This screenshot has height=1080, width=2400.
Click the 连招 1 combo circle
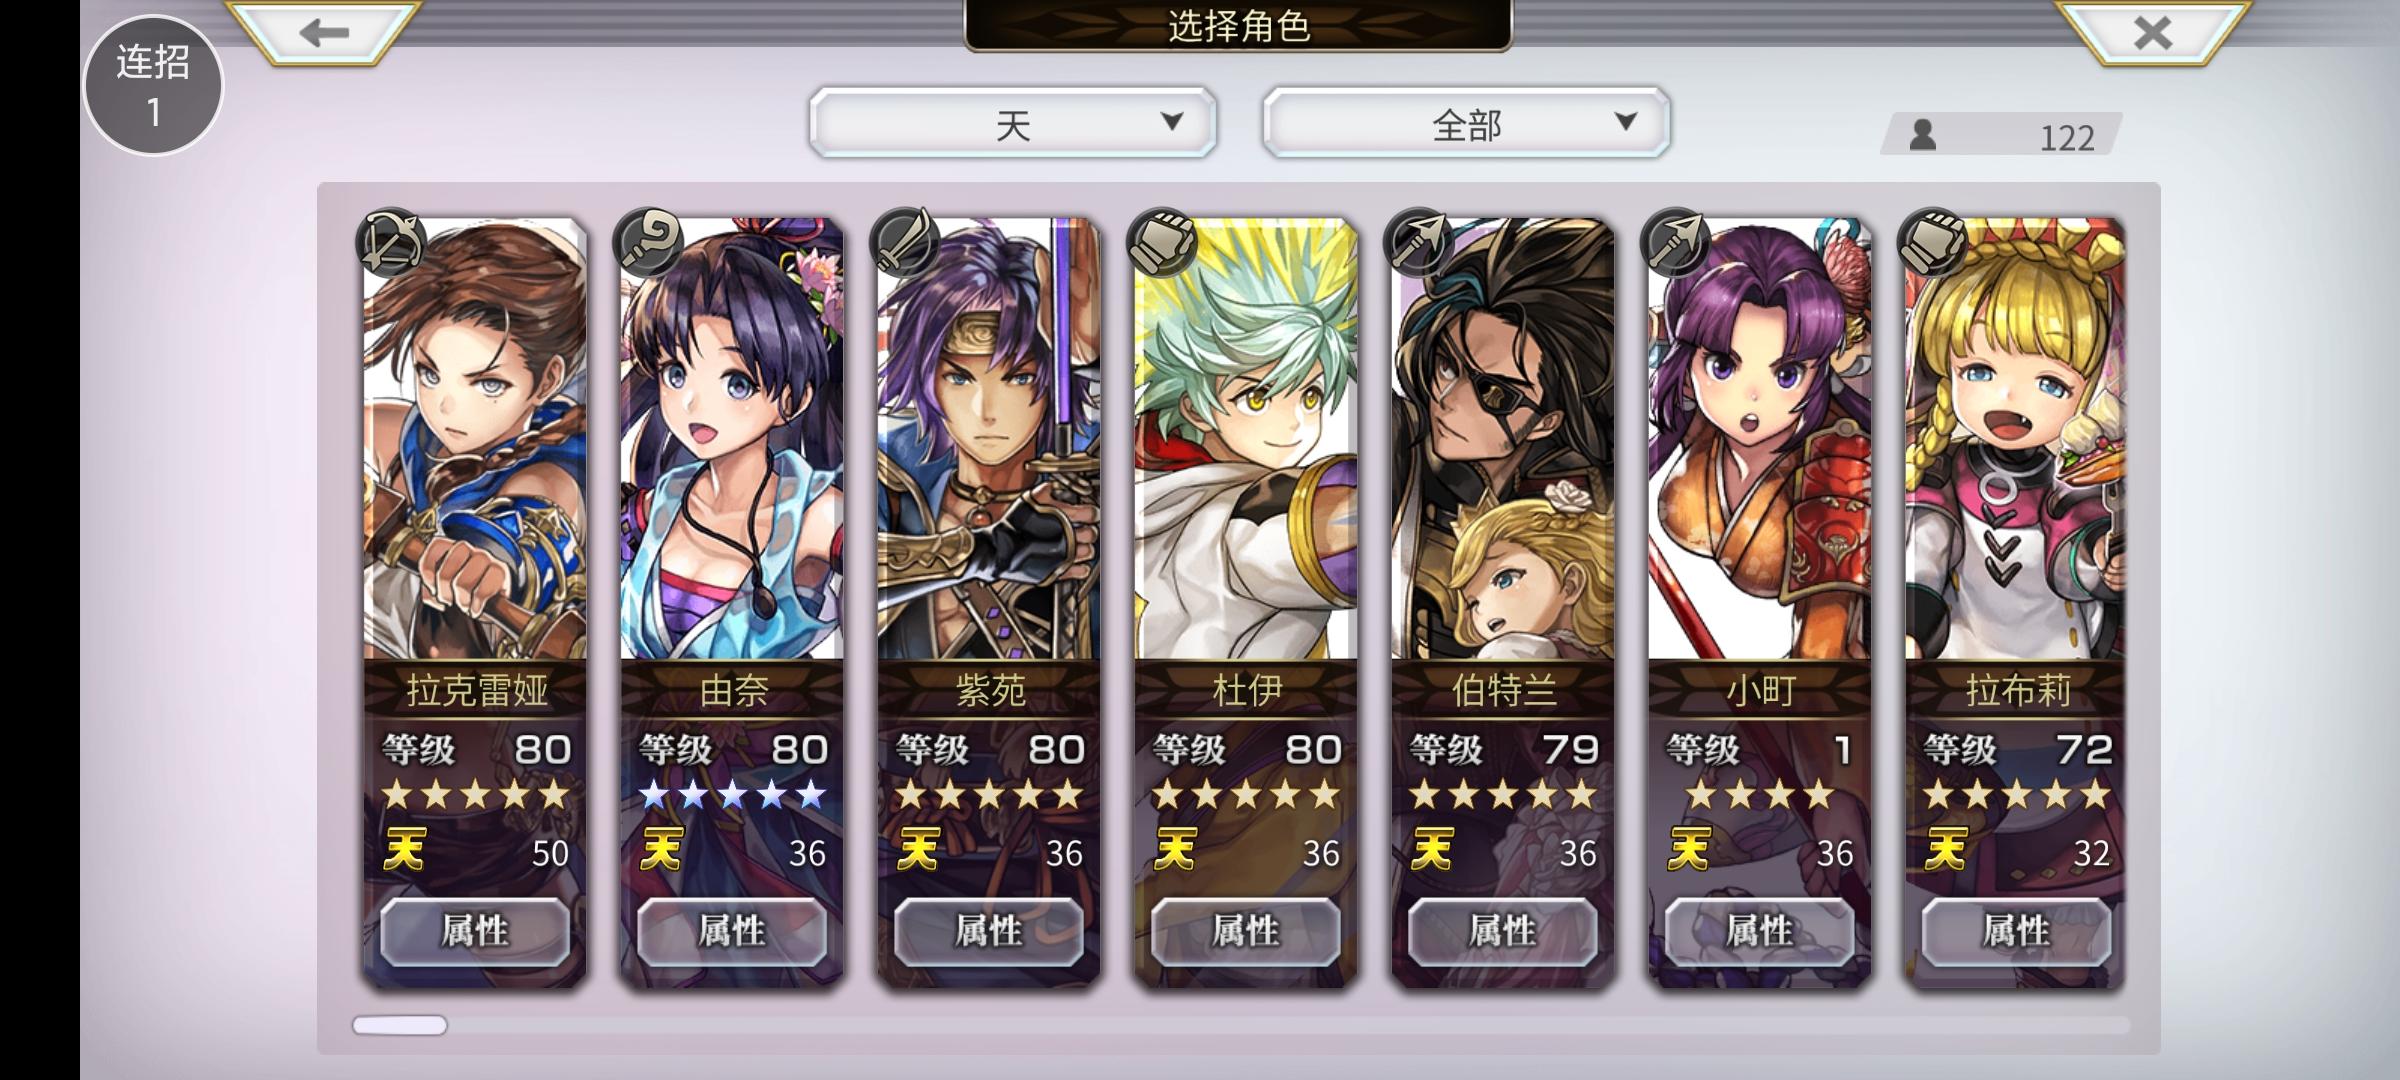[153, 86]
